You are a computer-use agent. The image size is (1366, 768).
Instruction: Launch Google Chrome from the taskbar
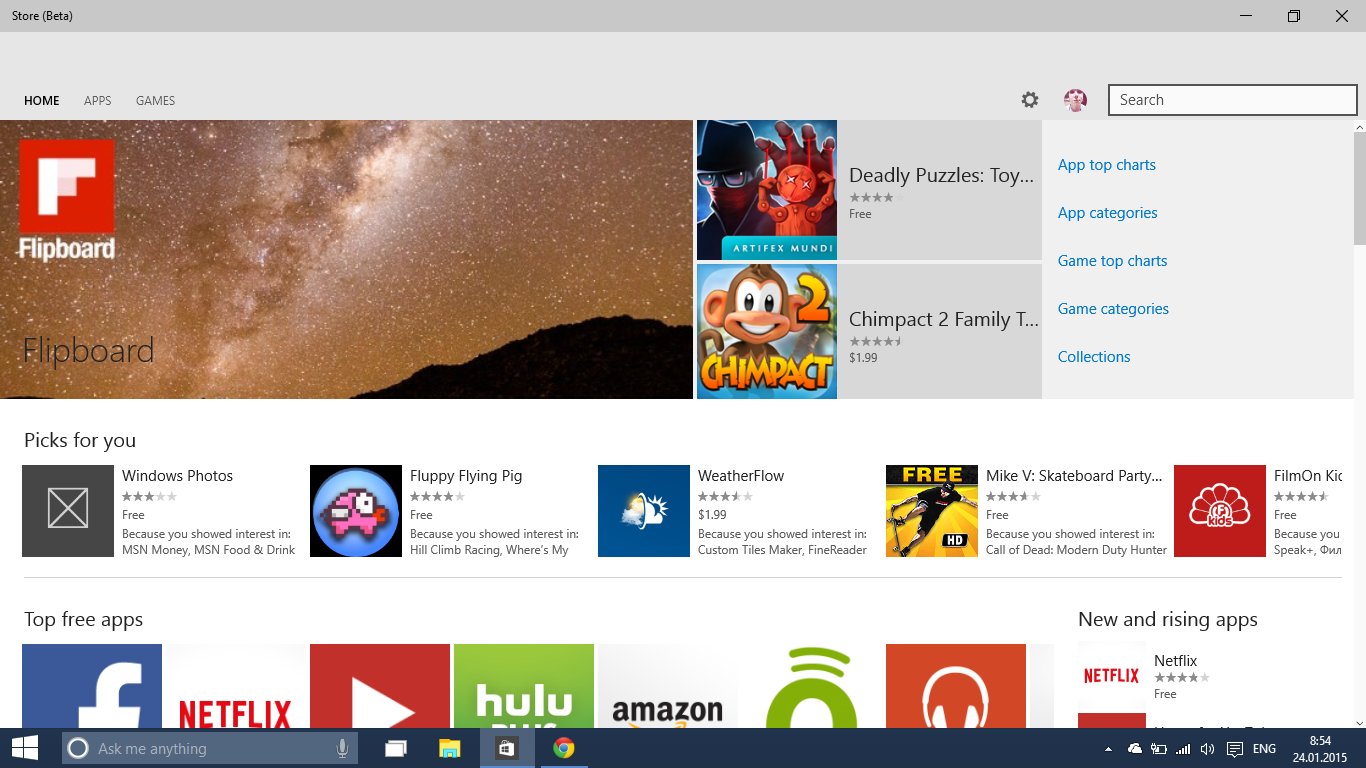coord(564,748)
